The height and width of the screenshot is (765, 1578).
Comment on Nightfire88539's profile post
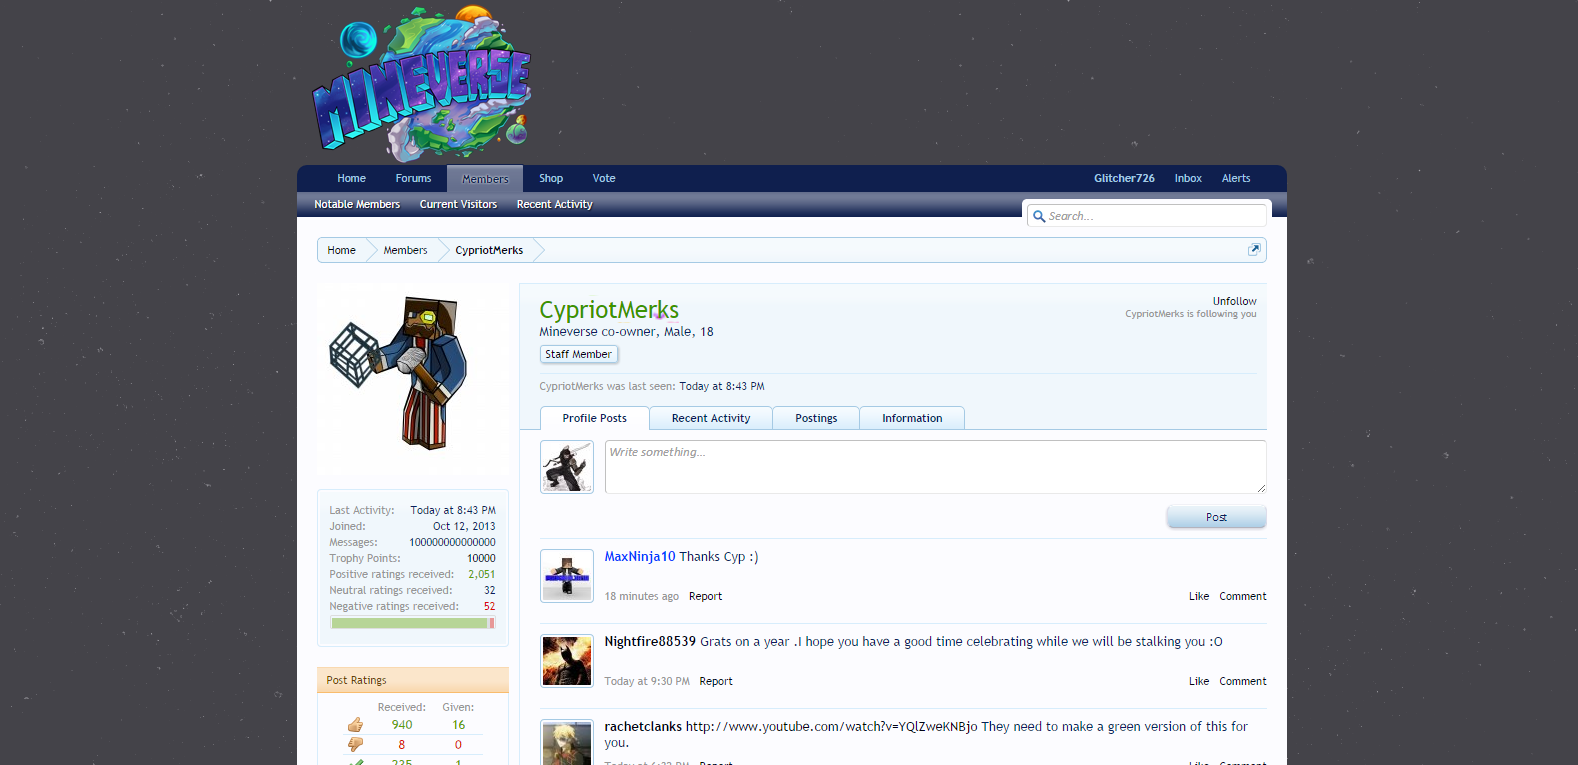click(x=1243, y=681)
